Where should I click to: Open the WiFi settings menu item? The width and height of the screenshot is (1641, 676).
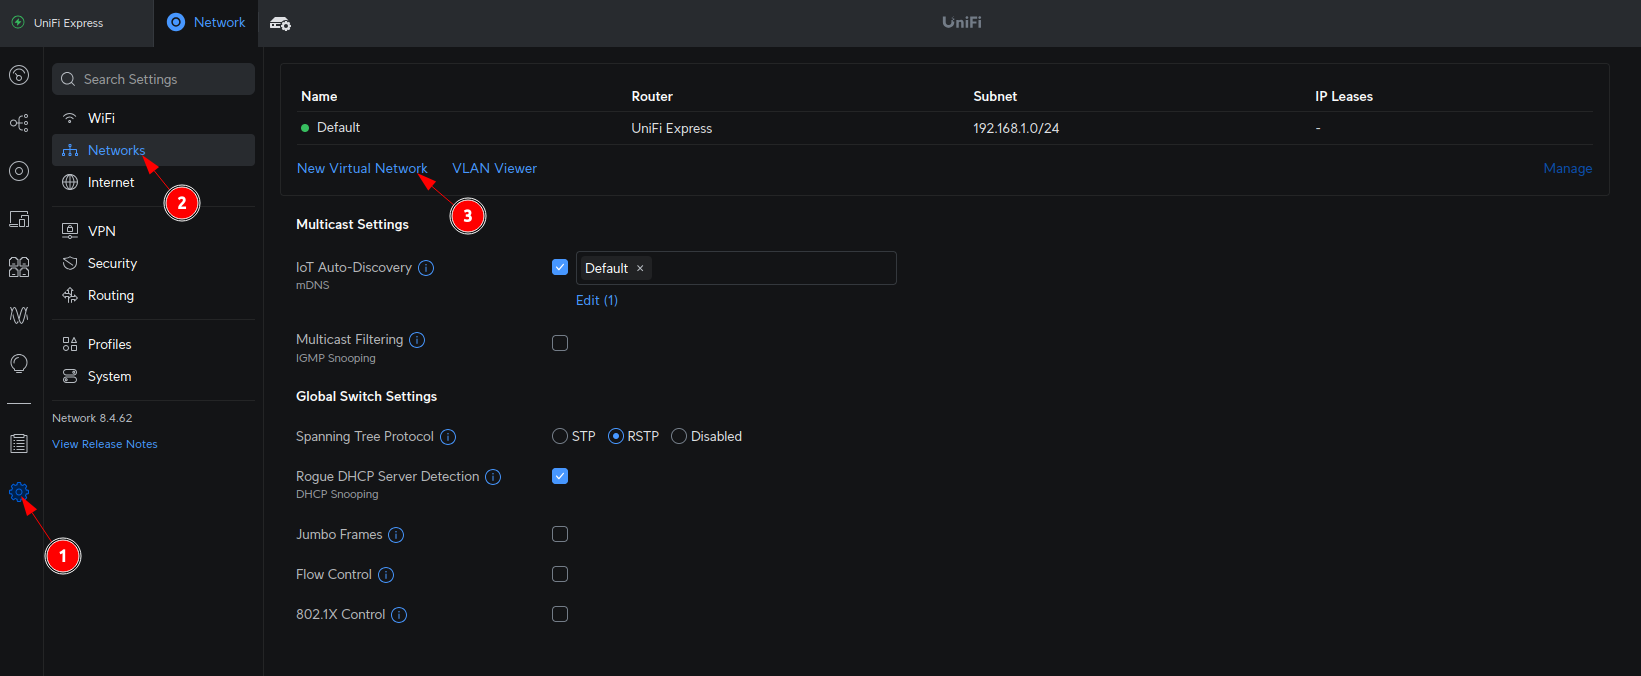point(101,118)
